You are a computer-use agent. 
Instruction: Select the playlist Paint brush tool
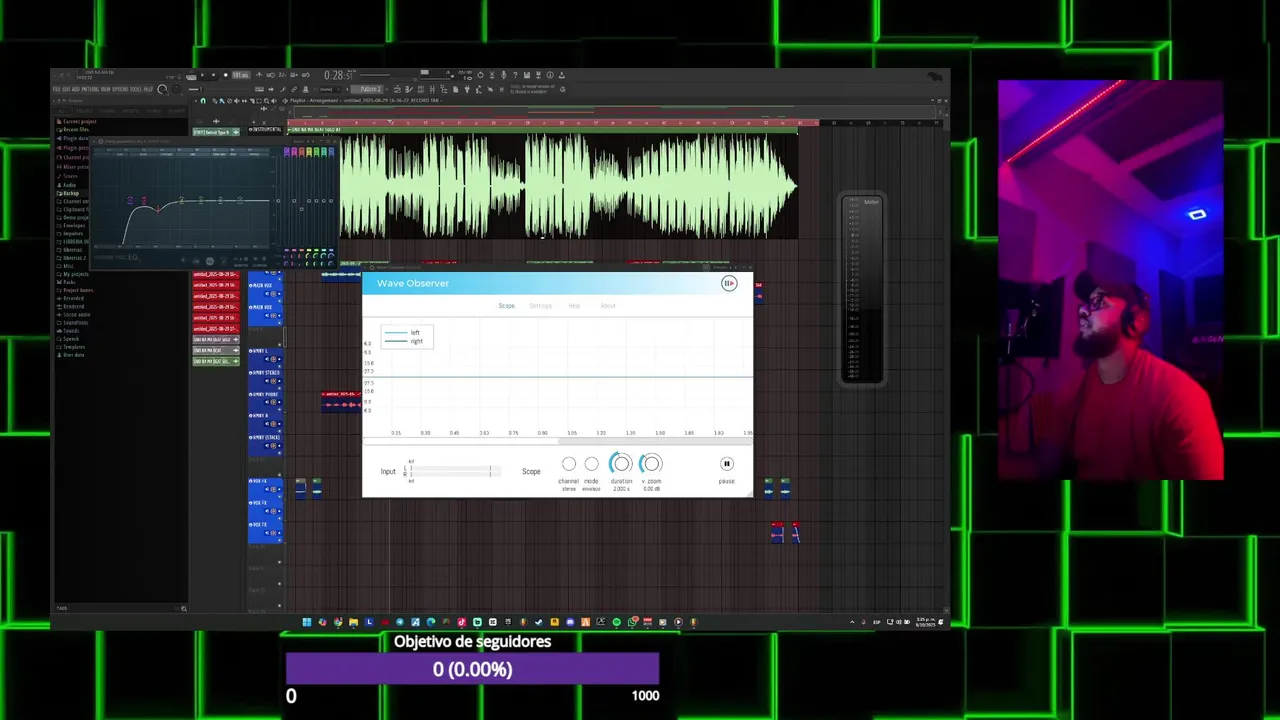(x=222, y=101)
